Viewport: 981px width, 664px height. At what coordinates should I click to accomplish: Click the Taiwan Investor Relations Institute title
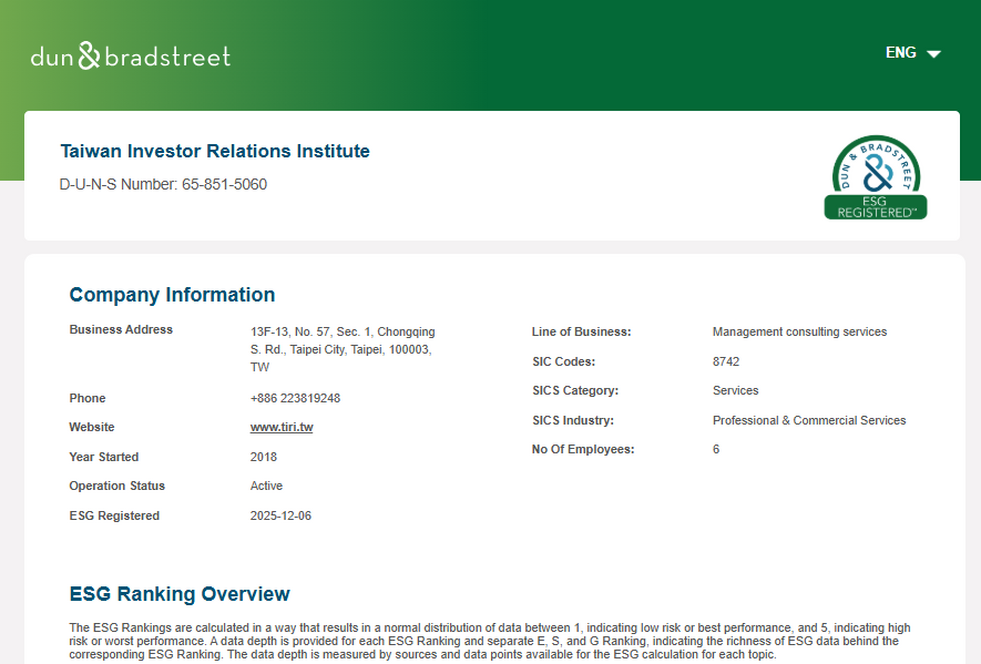coord(215,151)
